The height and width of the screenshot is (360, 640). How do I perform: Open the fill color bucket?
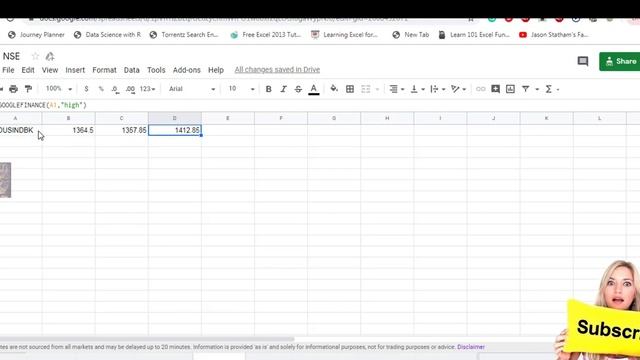click(x=334, y=89)
